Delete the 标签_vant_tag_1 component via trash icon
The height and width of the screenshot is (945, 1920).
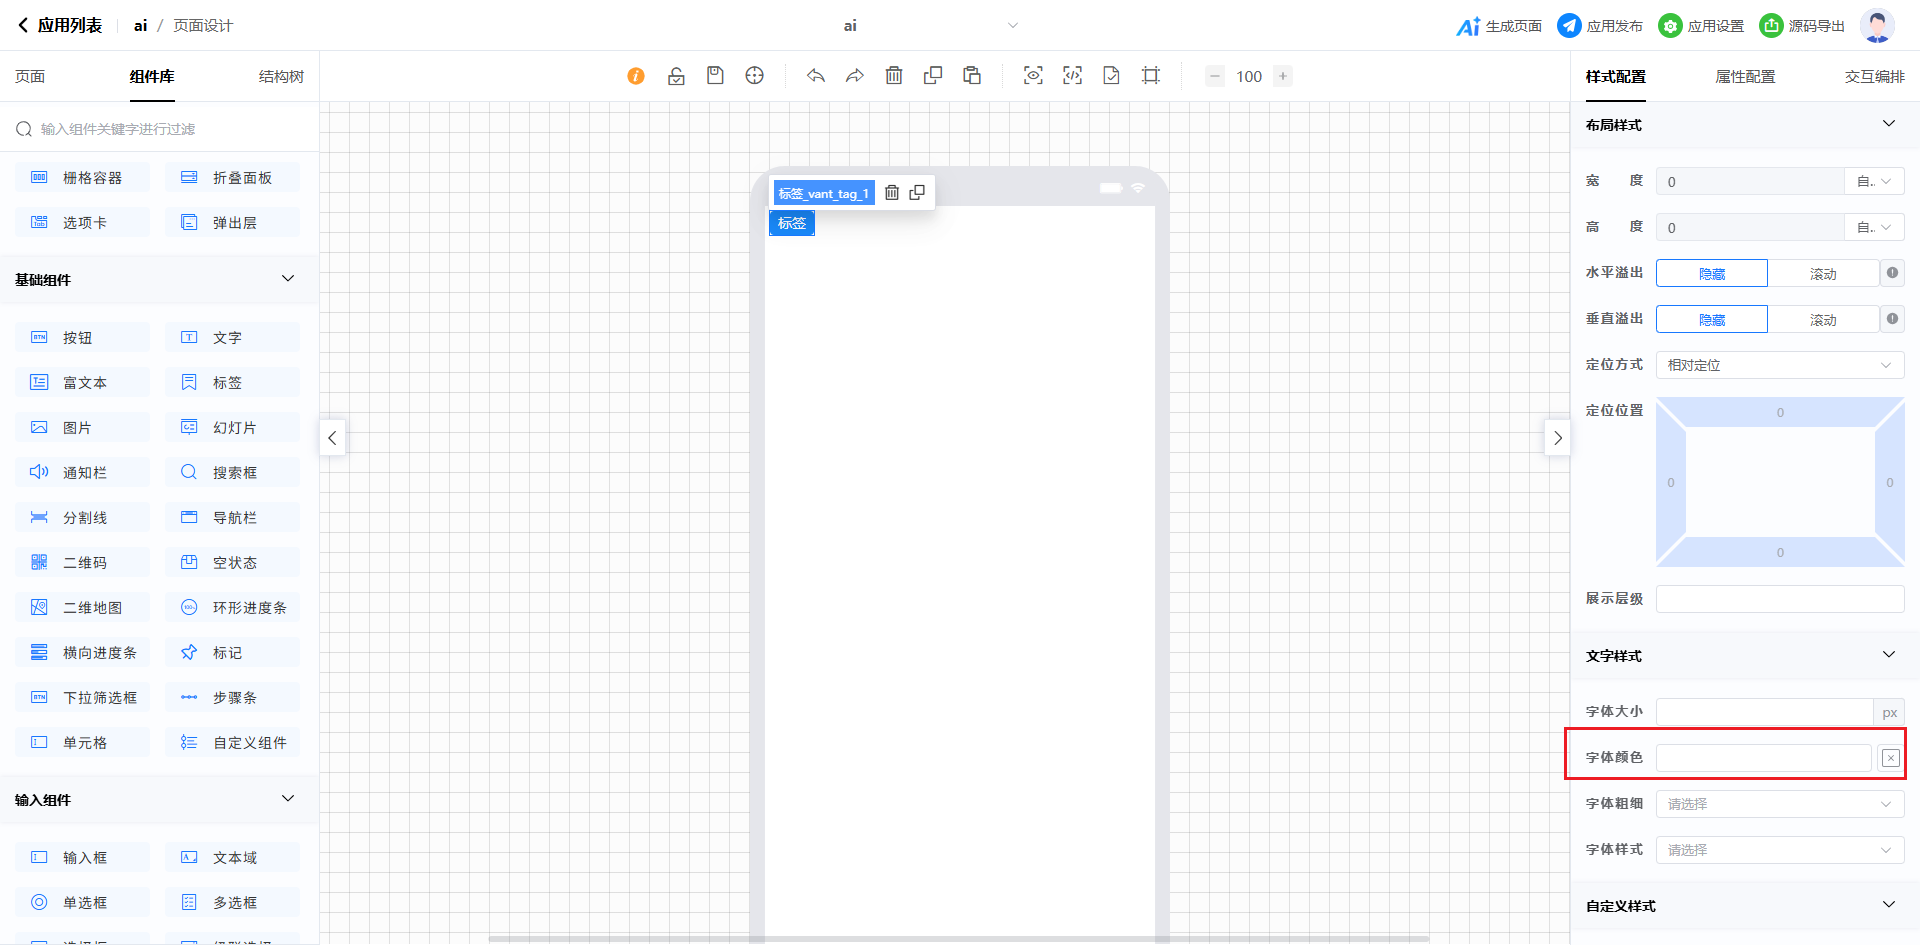pos(892,193)
